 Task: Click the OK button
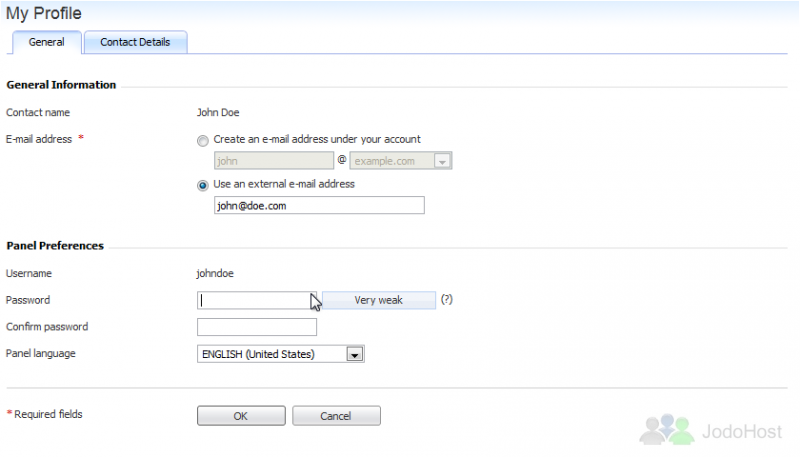241,416
